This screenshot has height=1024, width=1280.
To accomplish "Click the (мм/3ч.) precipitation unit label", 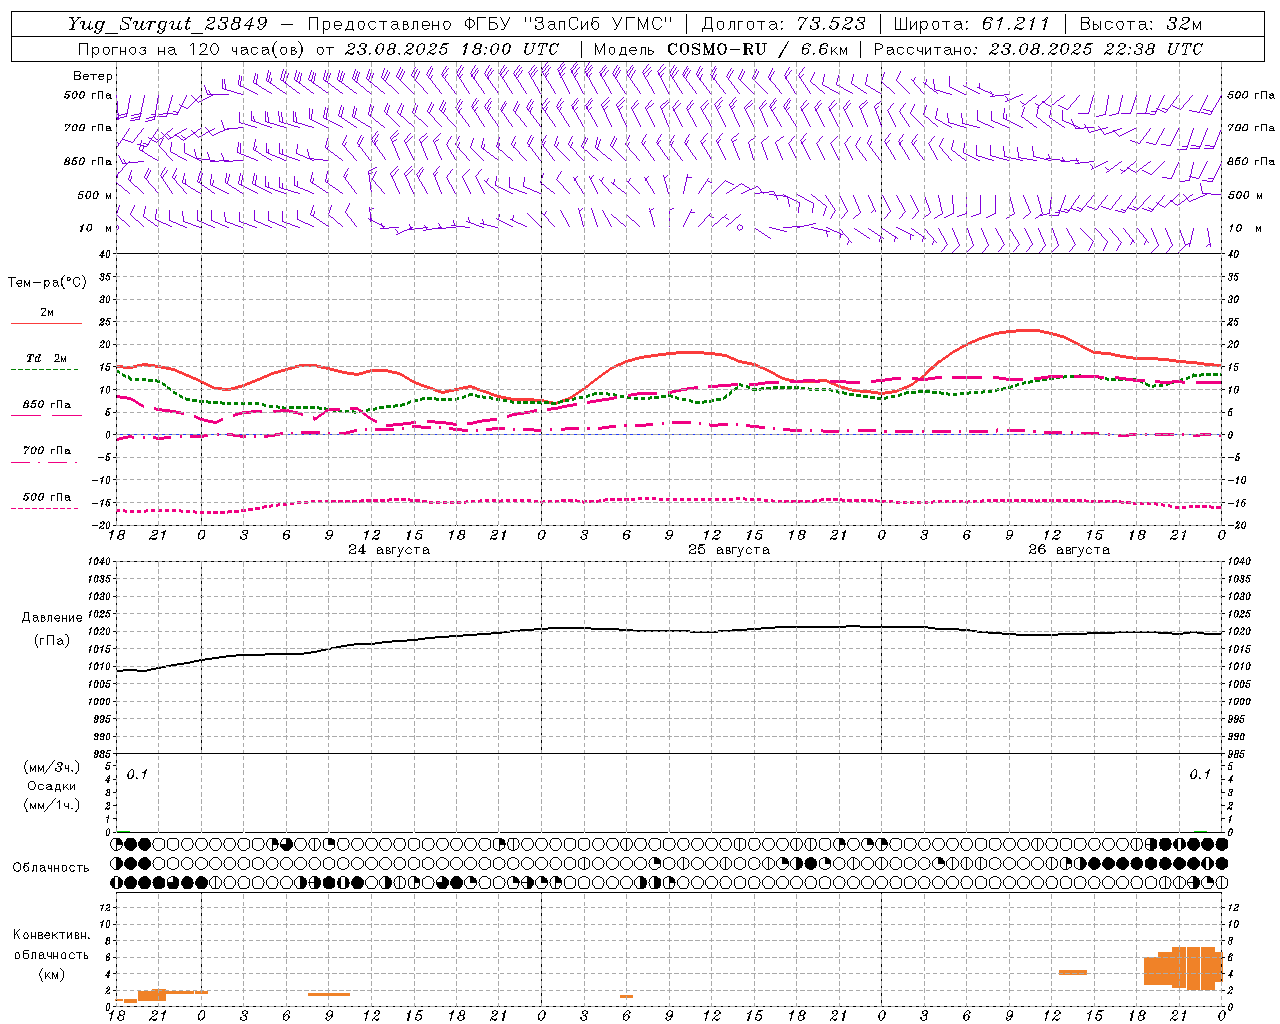I will click(52, 767).
